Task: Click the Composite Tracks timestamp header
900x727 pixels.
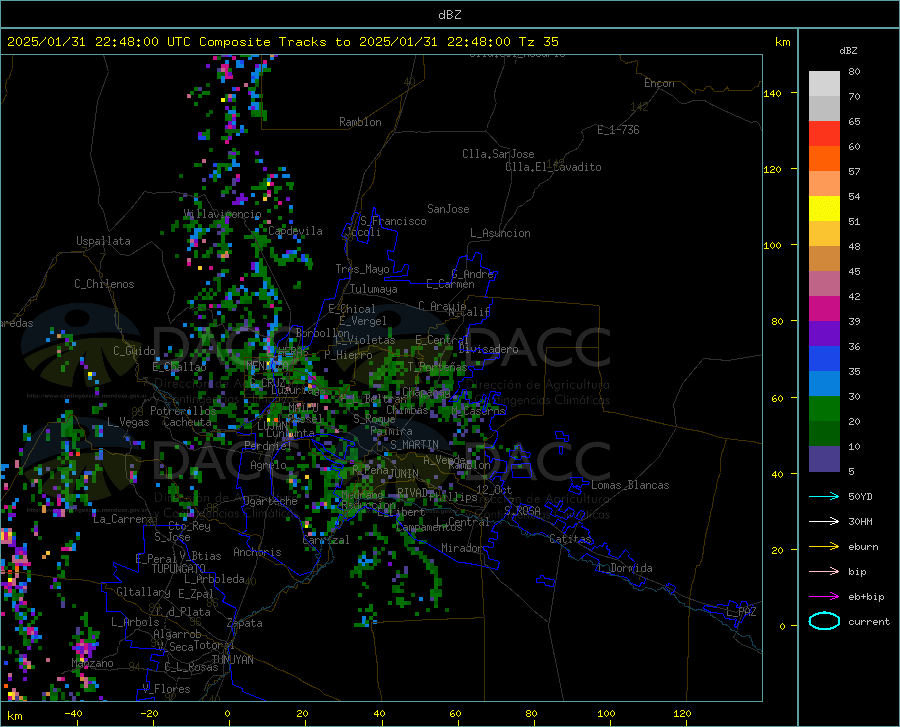Action: pos(283,42)
